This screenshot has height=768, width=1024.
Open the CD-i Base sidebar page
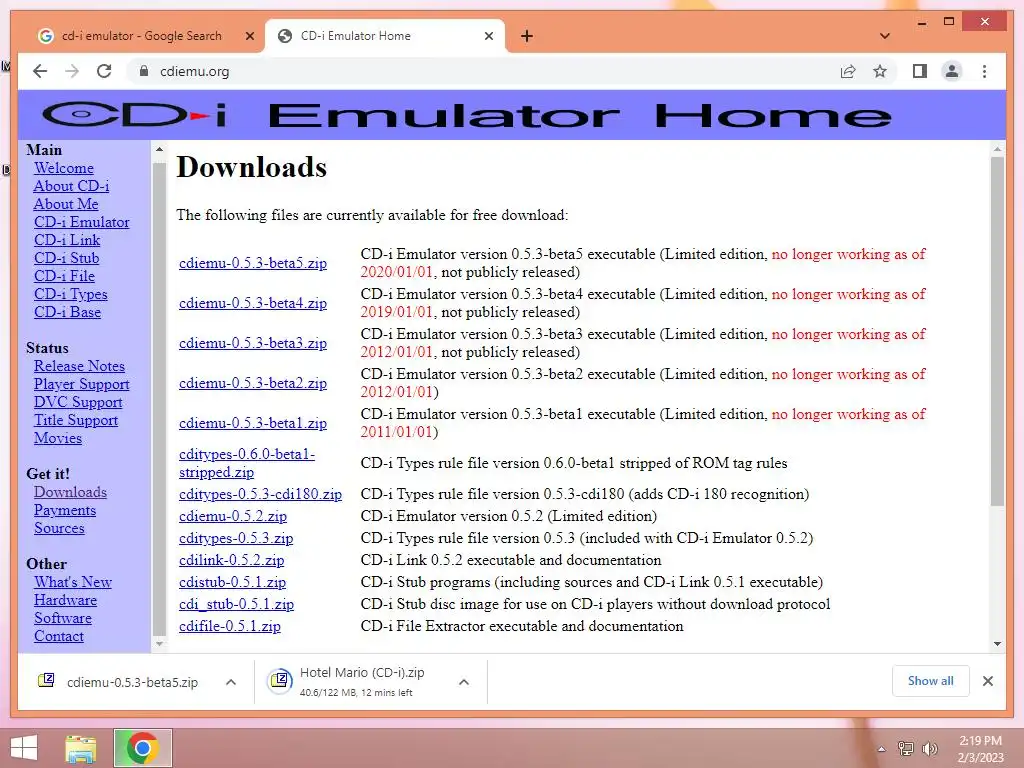[x=67, y=312]
